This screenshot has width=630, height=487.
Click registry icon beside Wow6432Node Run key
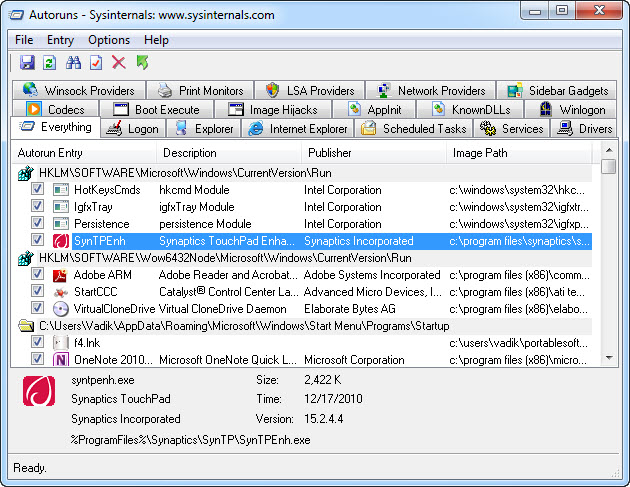pos(26,258)
